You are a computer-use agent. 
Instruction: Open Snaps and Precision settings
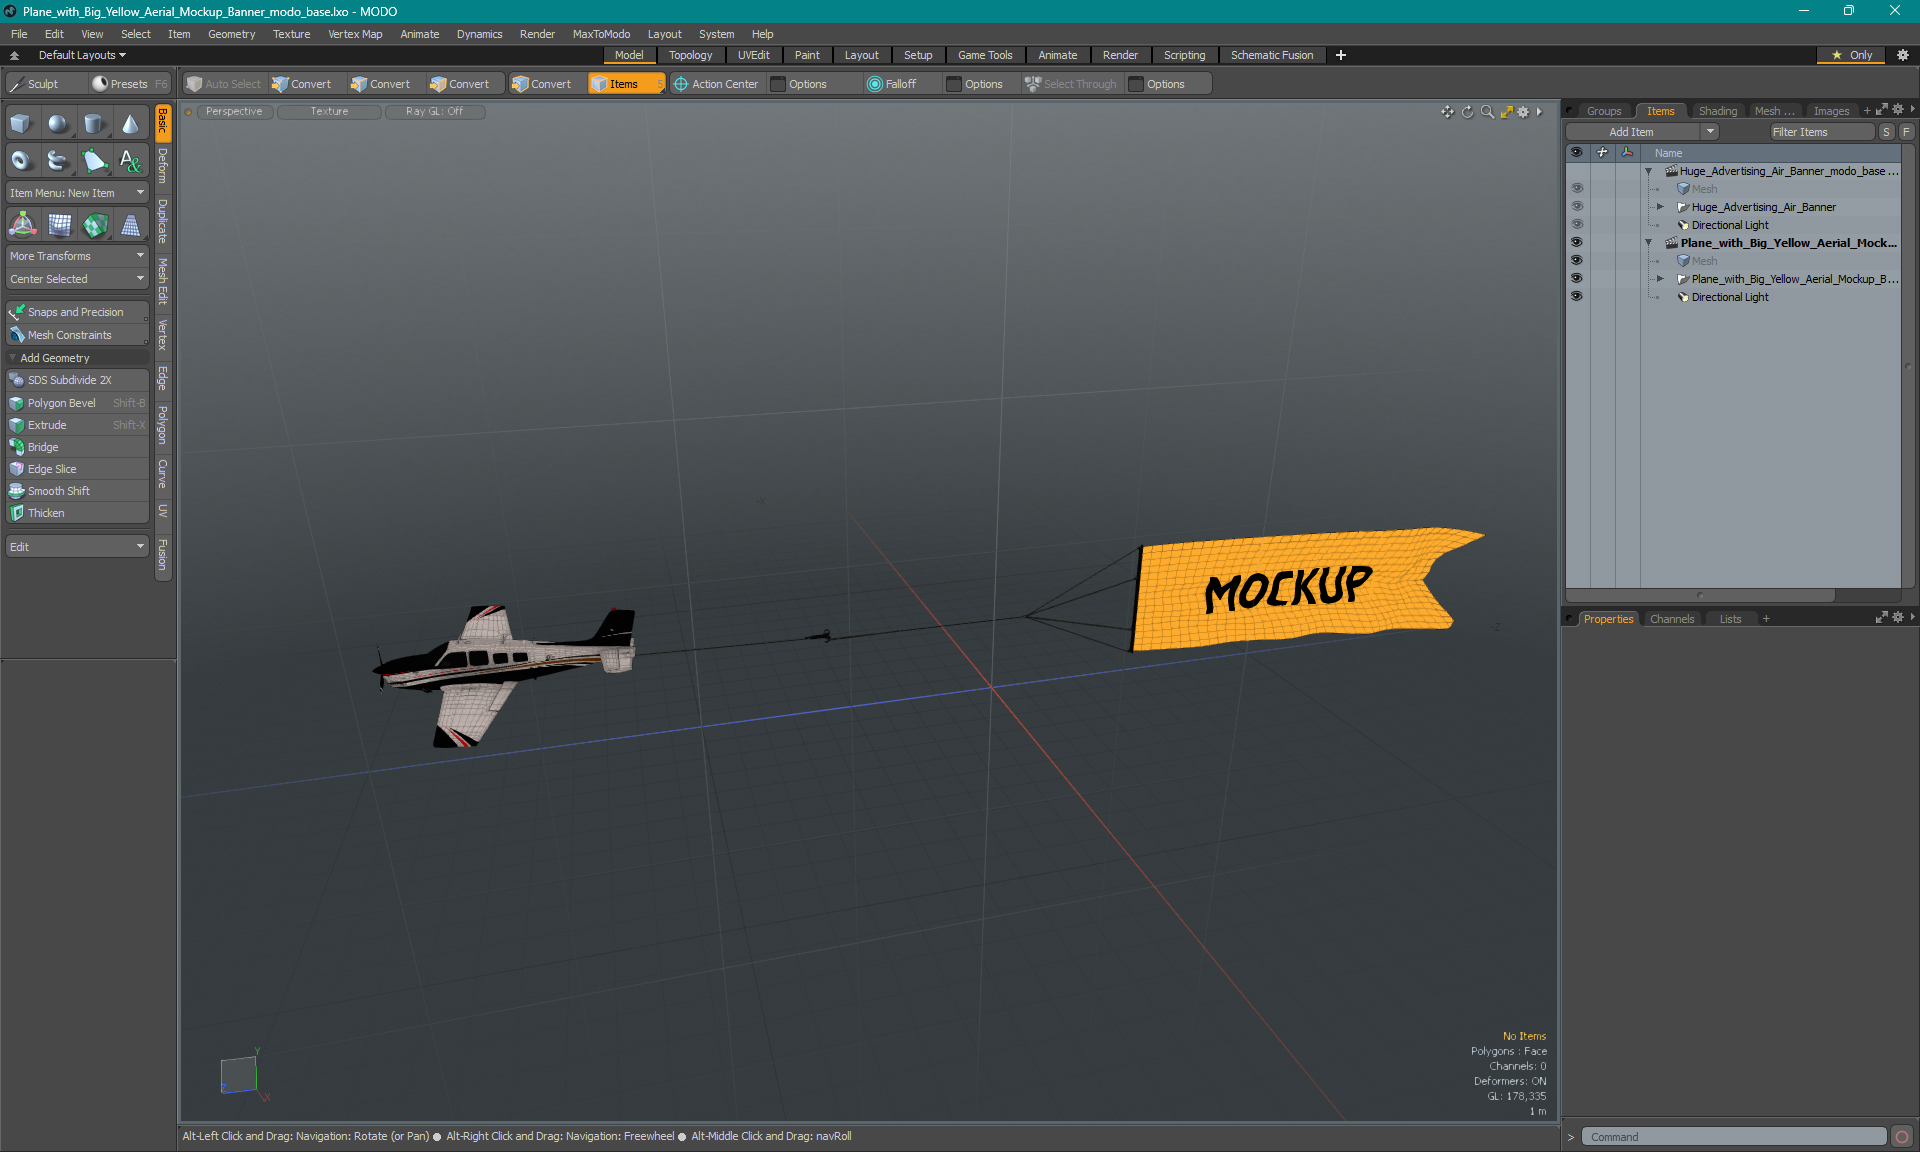point(75,311)
